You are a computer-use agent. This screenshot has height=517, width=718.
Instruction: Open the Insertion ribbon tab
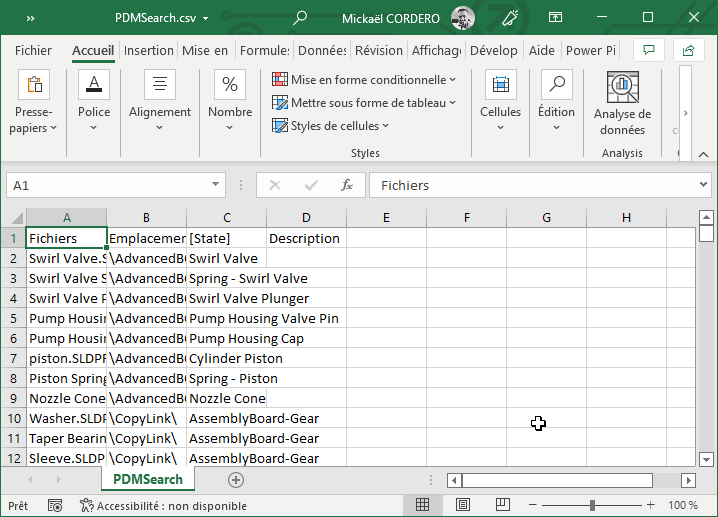[148, 51]
